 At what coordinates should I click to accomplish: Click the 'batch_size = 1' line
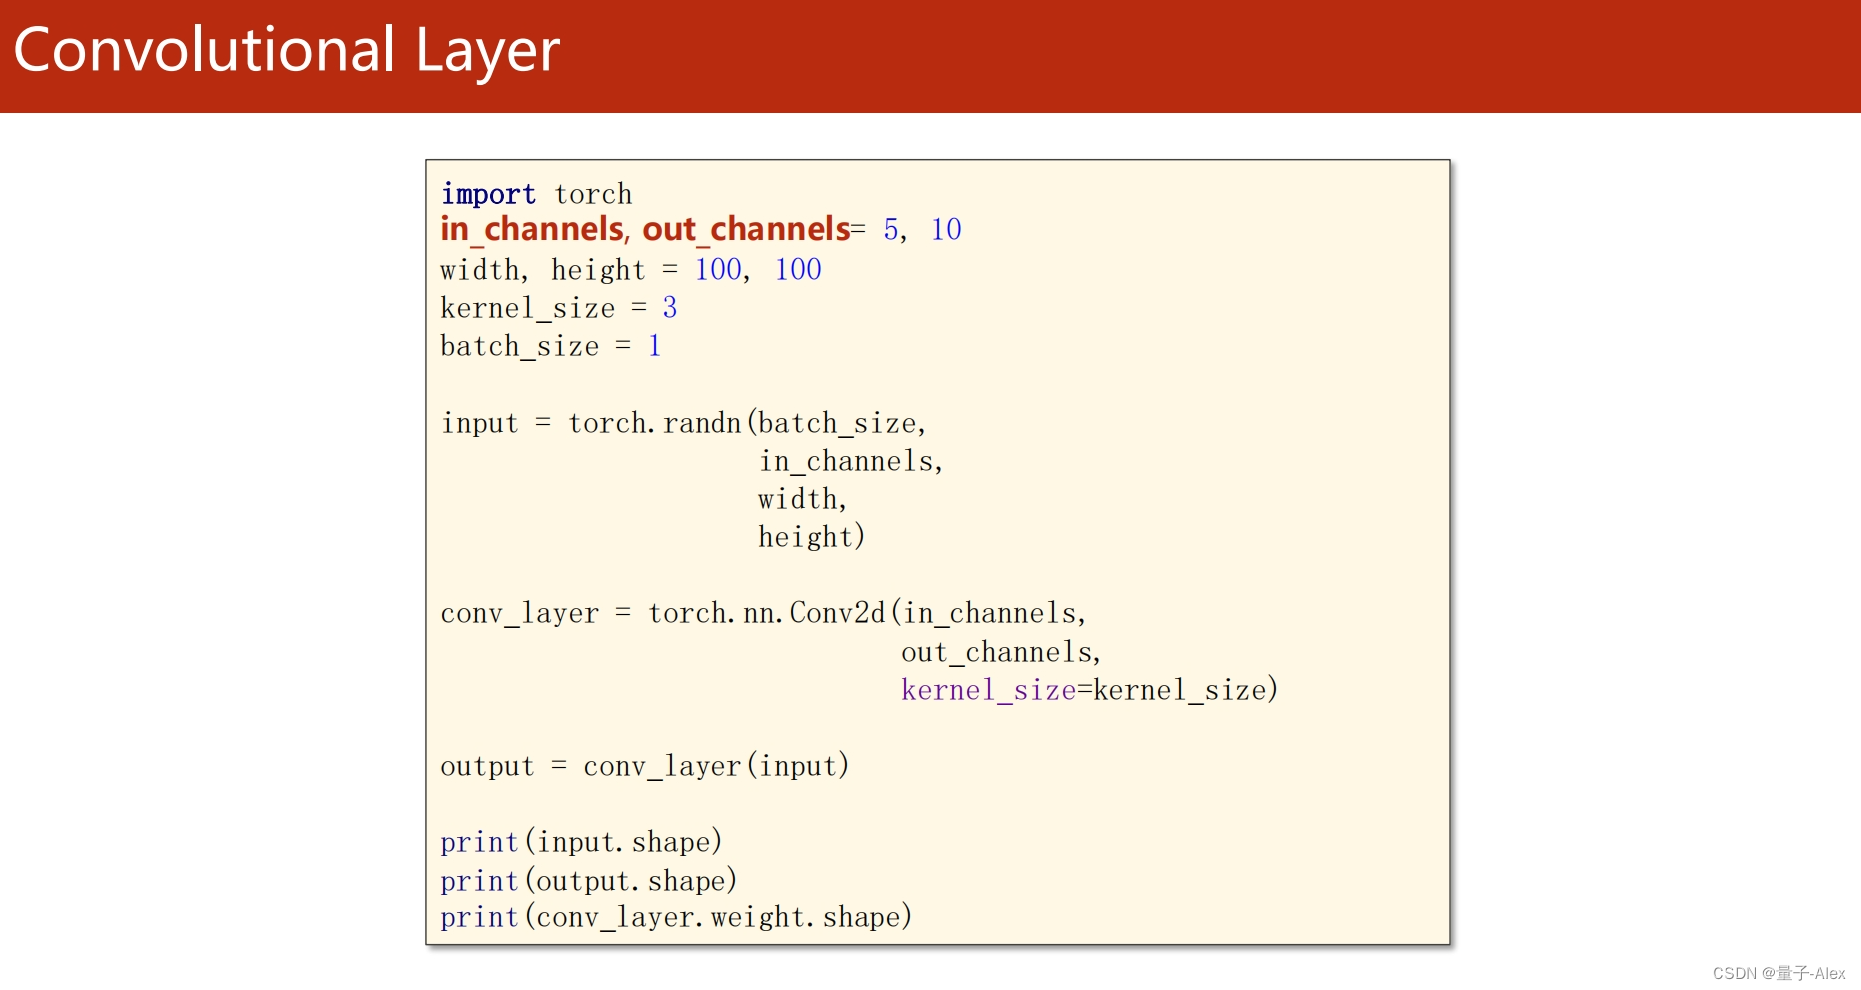coord(551,346)
